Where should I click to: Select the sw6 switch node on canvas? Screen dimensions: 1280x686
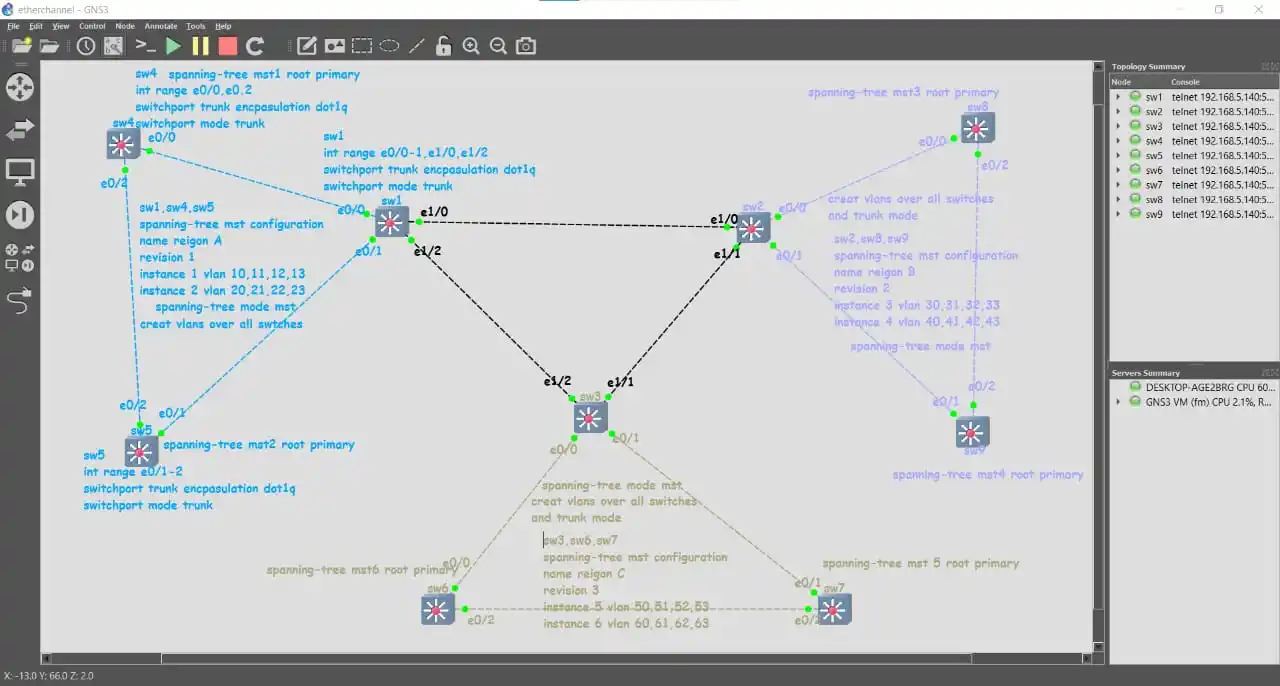tap(437, 610)
